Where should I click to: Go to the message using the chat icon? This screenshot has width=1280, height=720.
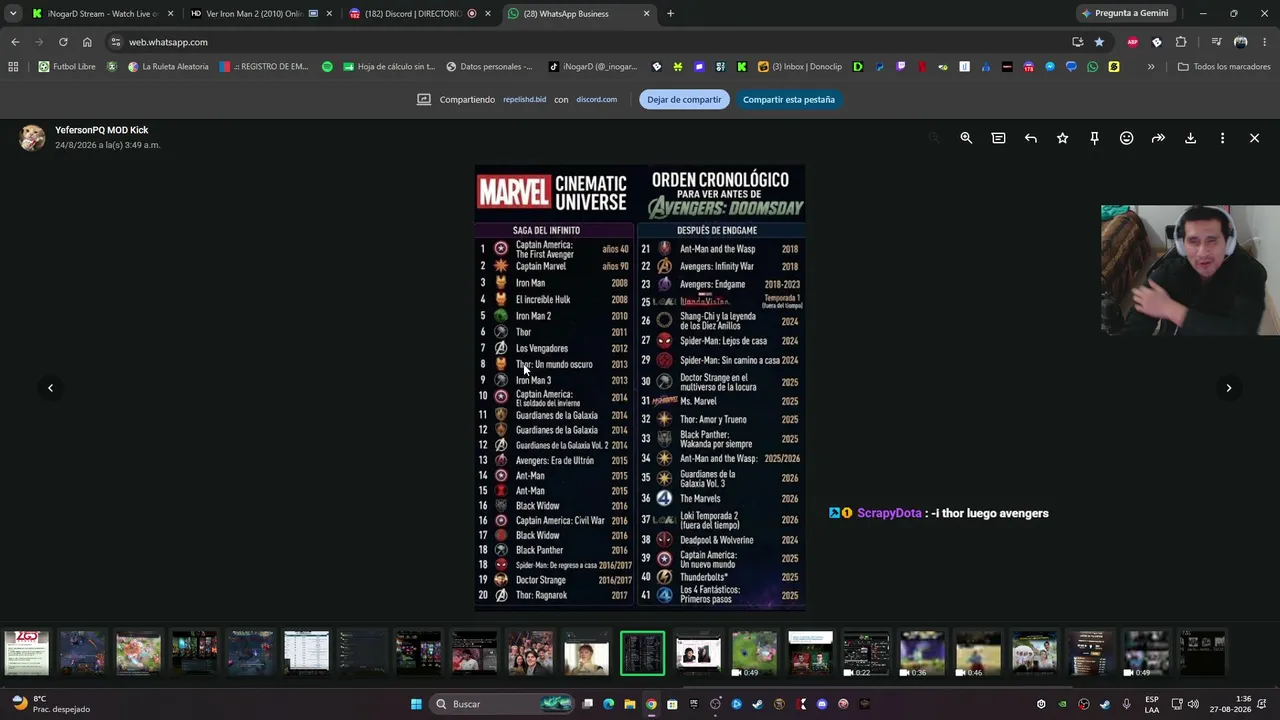tap(998, 138)
